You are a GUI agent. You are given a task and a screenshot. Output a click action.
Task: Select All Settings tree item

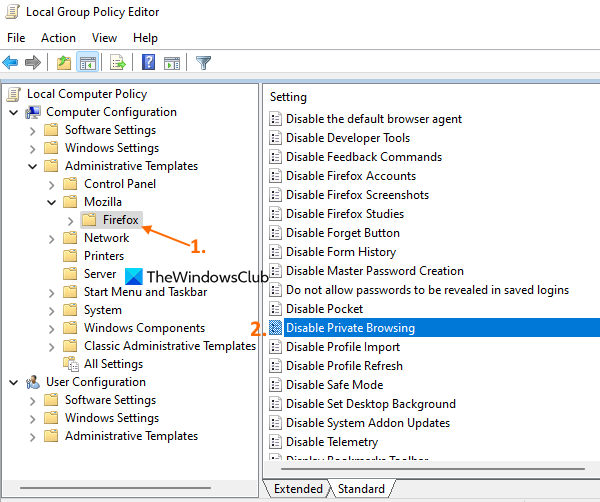(113, 364)
